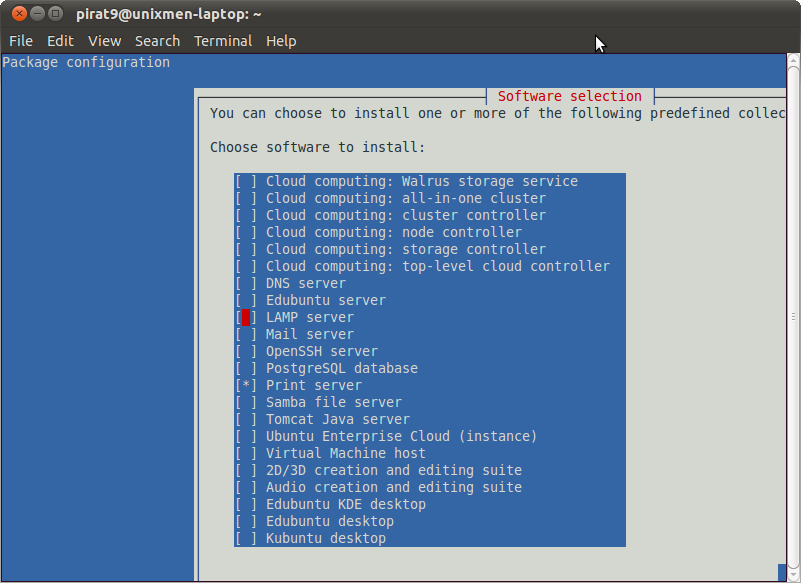The image size is (801, 584).
Task: Open the Help menu
Action: coord(281,41)
